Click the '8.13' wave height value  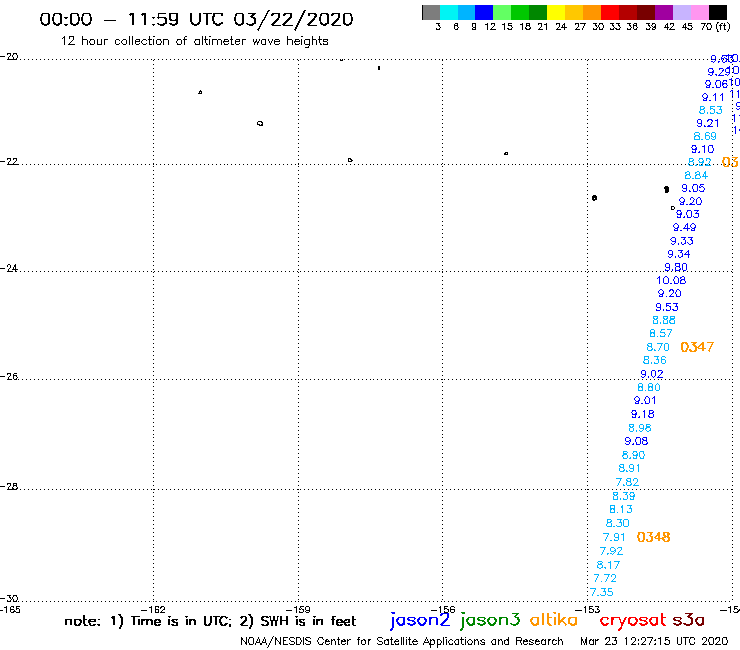[x=621, y=510]
